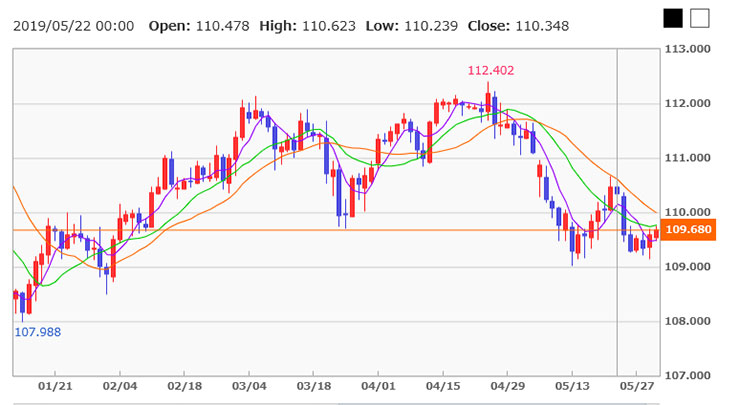Image resolution: width=740 pixels, height=405 pixels.
Task: Click the 04/01 date axis label
Action: click(x=378, y=386)
